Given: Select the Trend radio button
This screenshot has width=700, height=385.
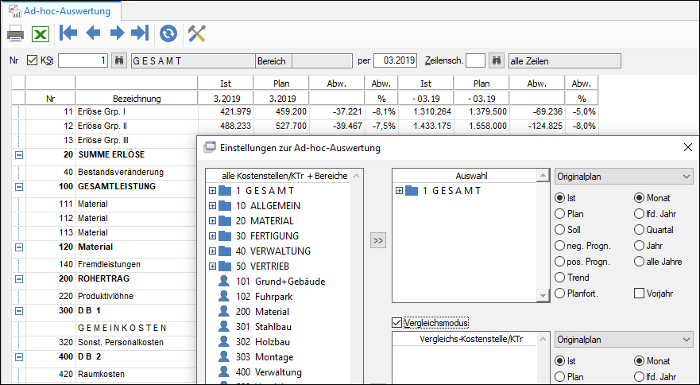Looking at the screenshot, I should 559,277.
